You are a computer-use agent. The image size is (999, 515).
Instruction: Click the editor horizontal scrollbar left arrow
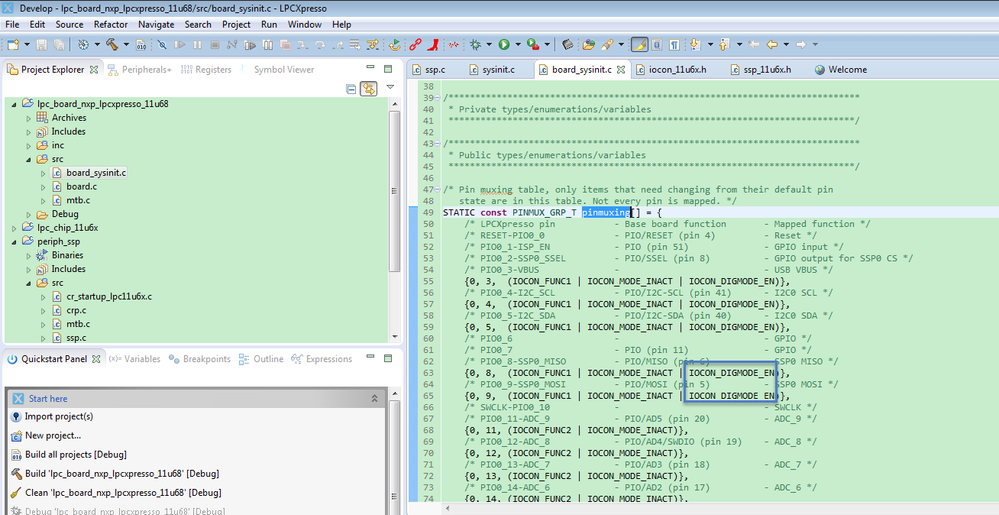(449, 509)
